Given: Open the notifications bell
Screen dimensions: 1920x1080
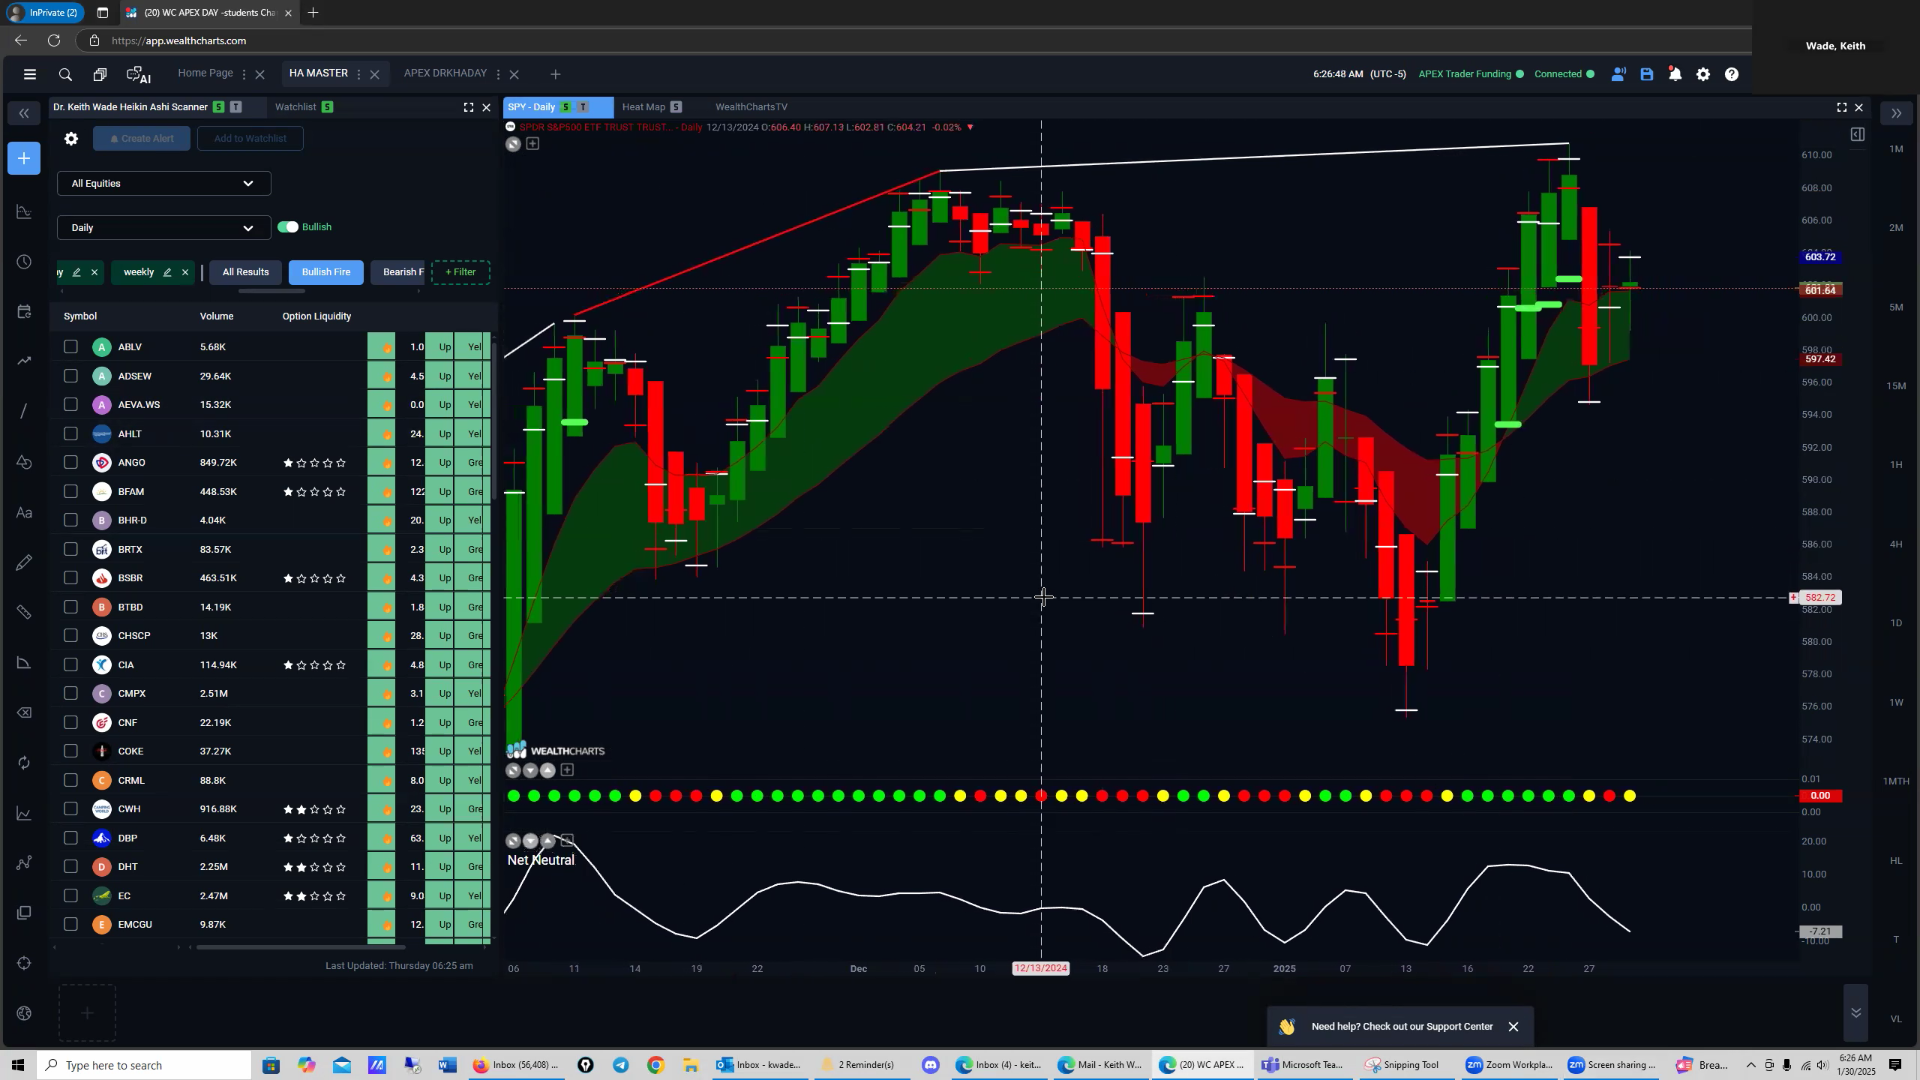Looking at the screenshot, I should (1675, 74).
